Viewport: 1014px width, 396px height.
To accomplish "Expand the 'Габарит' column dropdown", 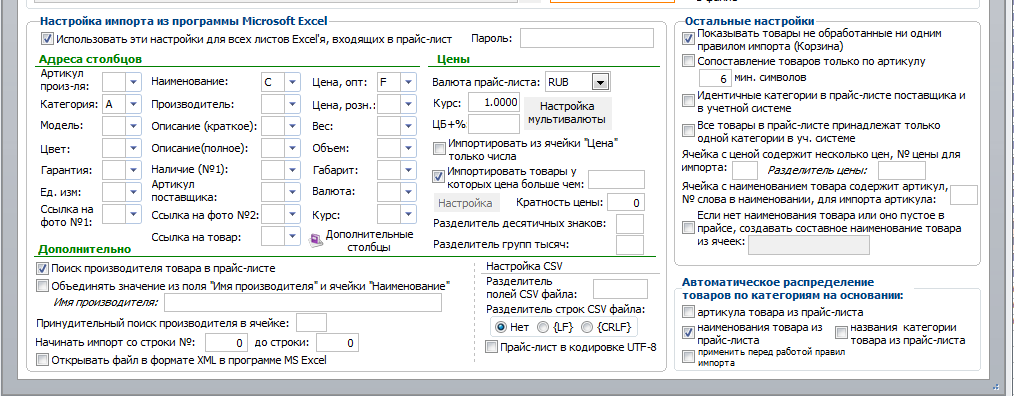I will (408, 170).
